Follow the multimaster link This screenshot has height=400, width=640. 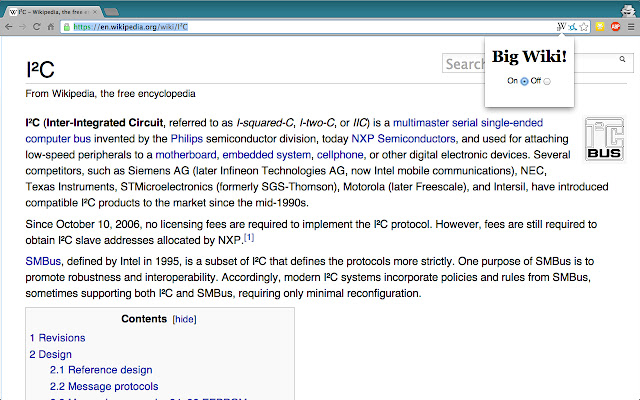(x=420, y=123)
